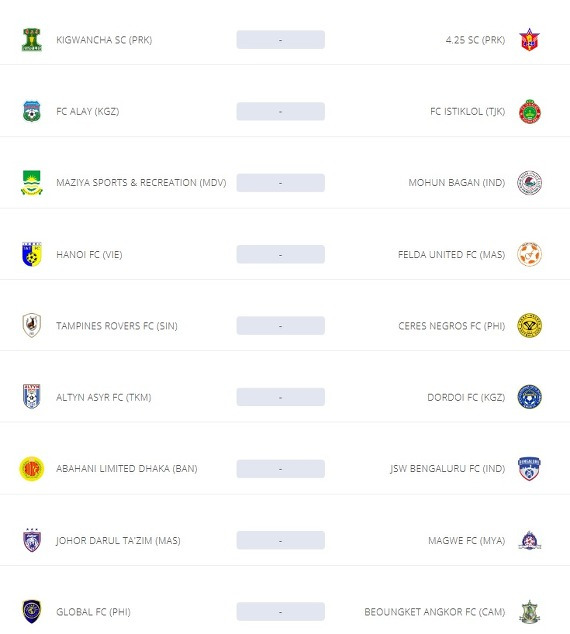Click the Global FC team name
This screenshot has width=570, height=634.
[93, 612]
